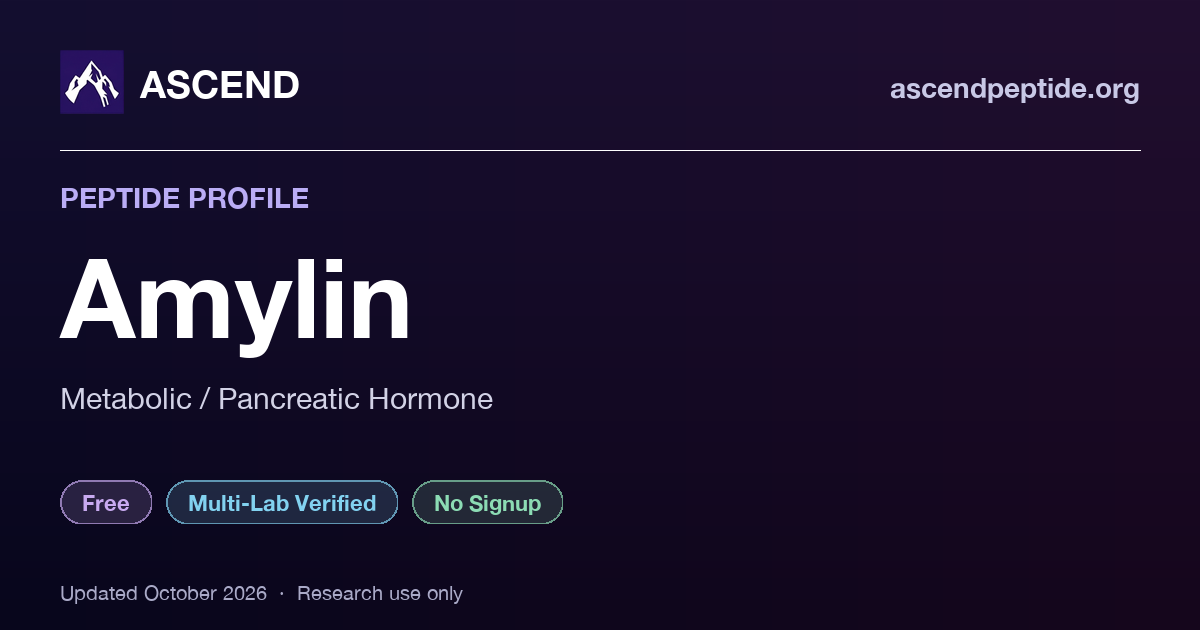Click the green No Signup badge
The image size is (1200, 630).
click(488, 502)
